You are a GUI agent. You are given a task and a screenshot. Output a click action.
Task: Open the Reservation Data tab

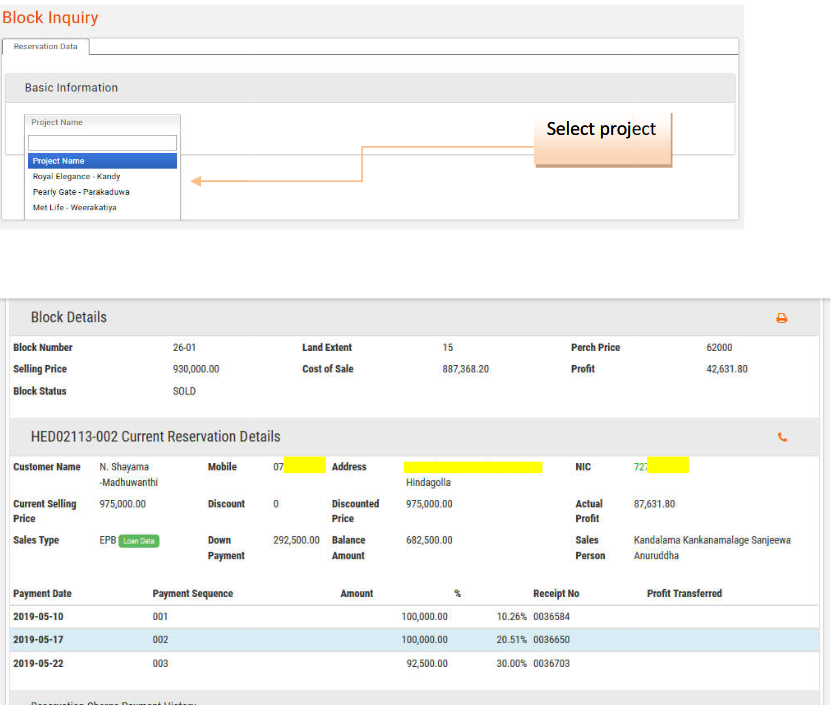pos(46,47)
